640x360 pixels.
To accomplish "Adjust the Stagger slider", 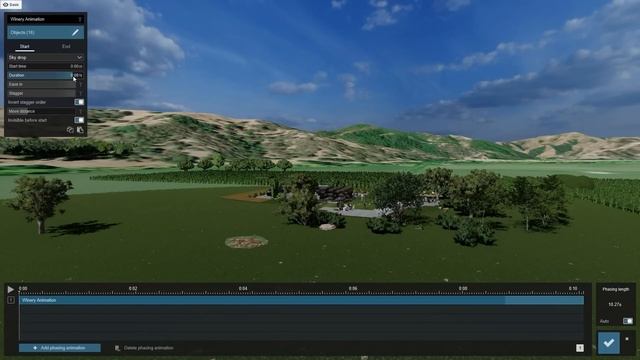I will click(45, 93).
